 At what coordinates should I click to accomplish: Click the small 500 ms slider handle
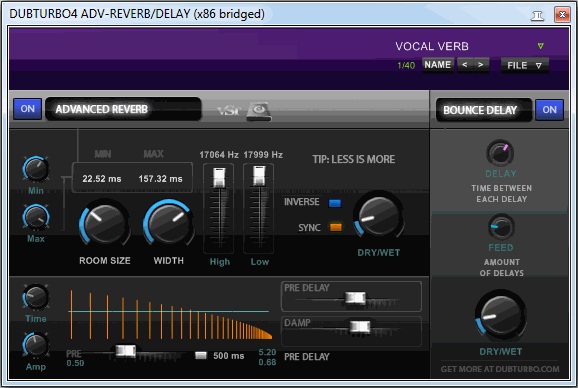click(201, 355)
